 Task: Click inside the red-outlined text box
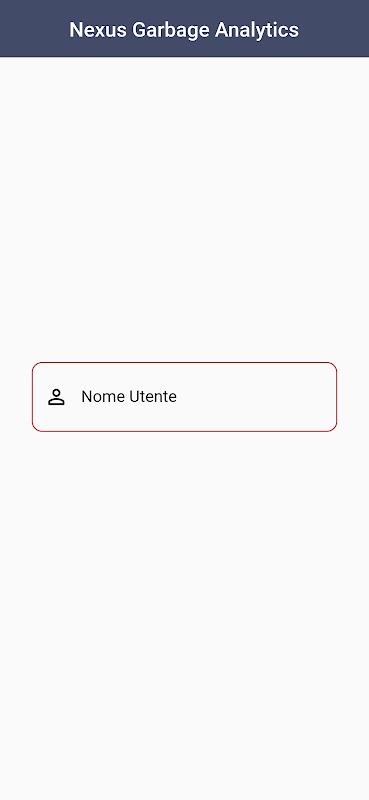pos(184,397)
